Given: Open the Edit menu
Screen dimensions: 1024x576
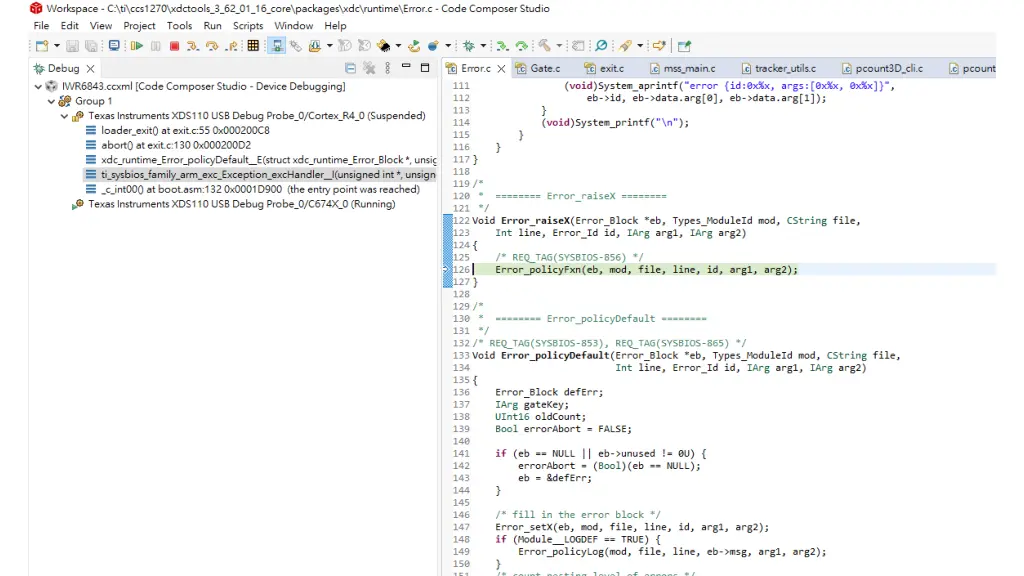Looking at the screenshot, I should click(69, 25).
